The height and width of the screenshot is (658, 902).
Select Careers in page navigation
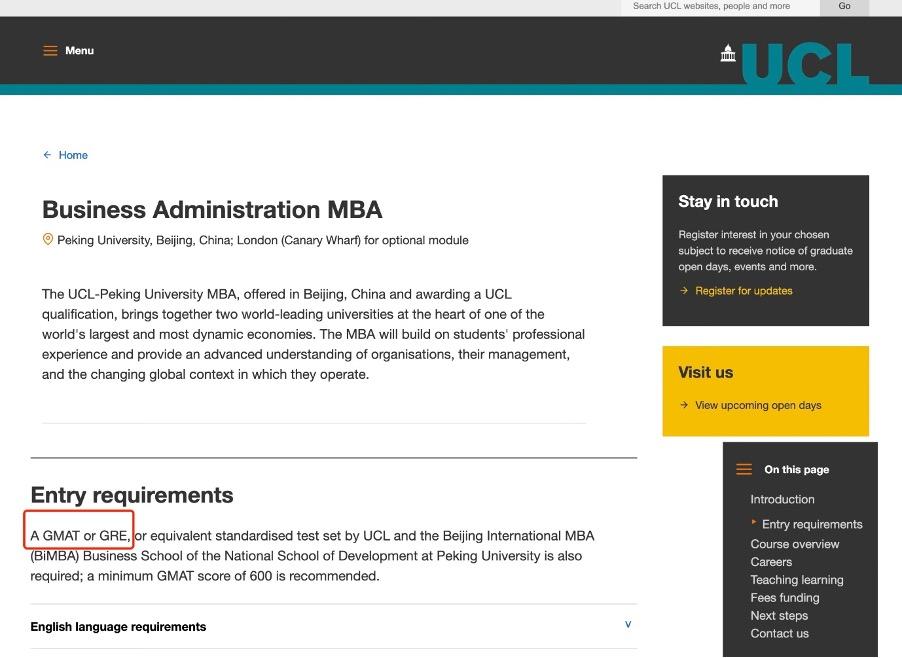click(x=771, y=562)
